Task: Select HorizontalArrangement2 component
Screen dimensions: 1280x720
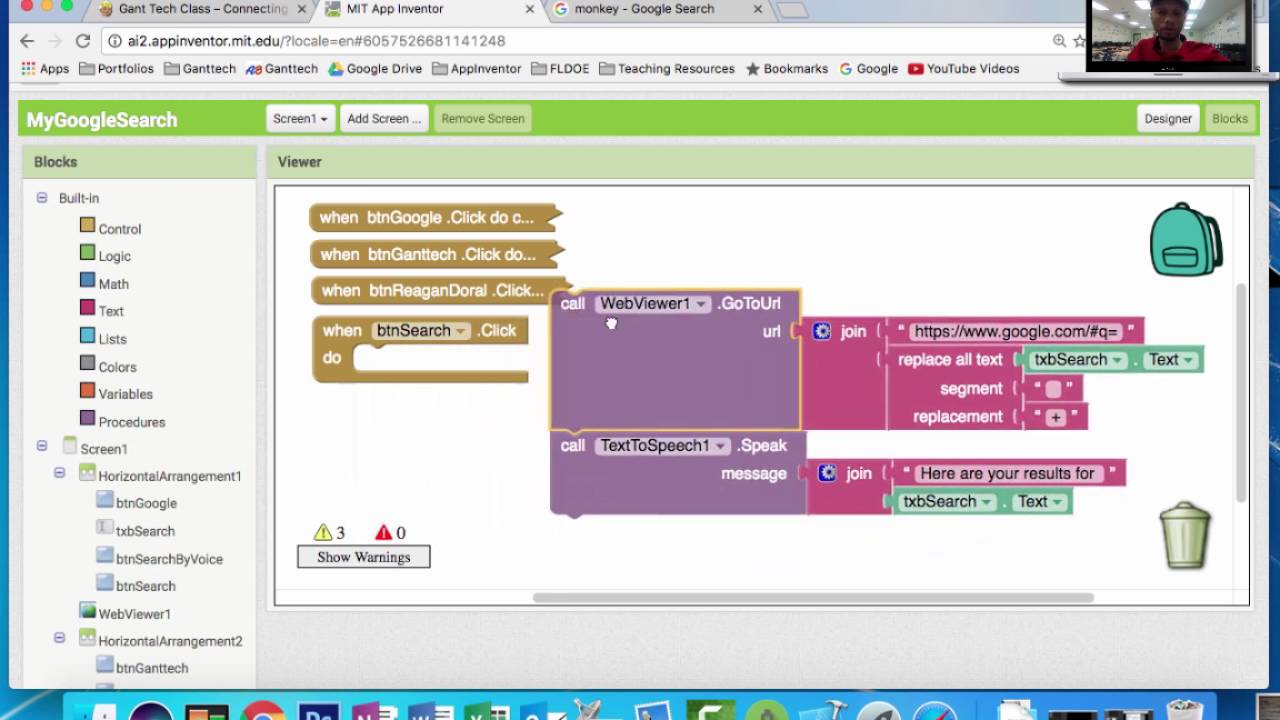Action: point(170,641)
